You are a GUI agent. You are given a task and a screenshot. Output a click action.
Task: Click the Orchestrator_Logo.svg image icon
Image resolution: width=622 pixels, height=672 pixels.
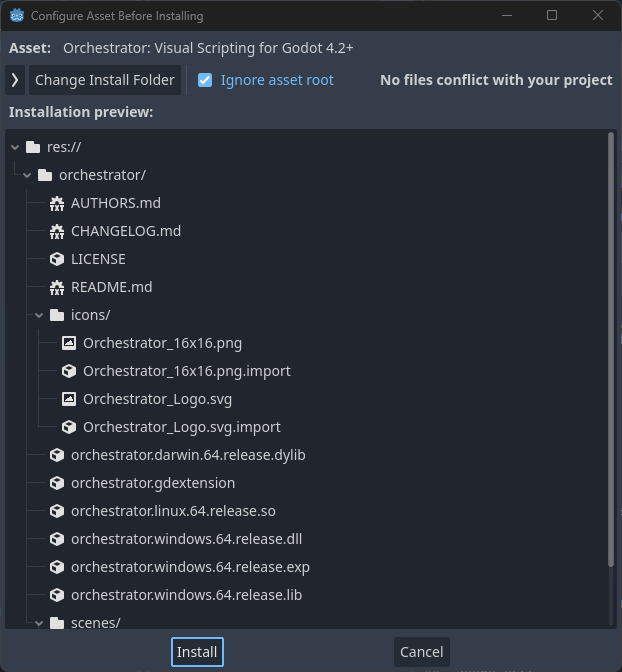pyautogui.click(x=69, y=399)
